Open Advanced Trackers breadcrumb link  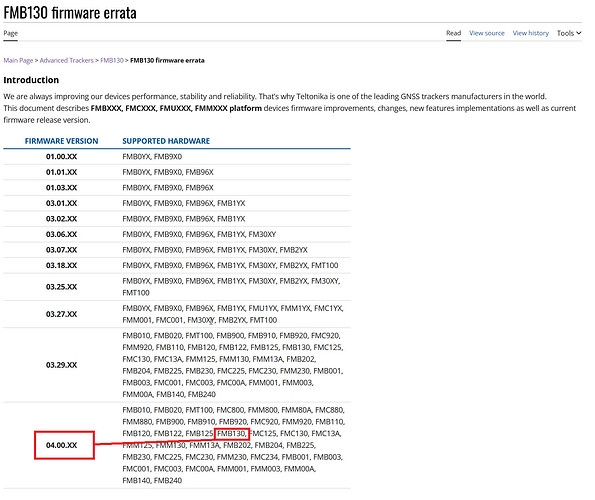pyautogui.click(x=66, y=60)
